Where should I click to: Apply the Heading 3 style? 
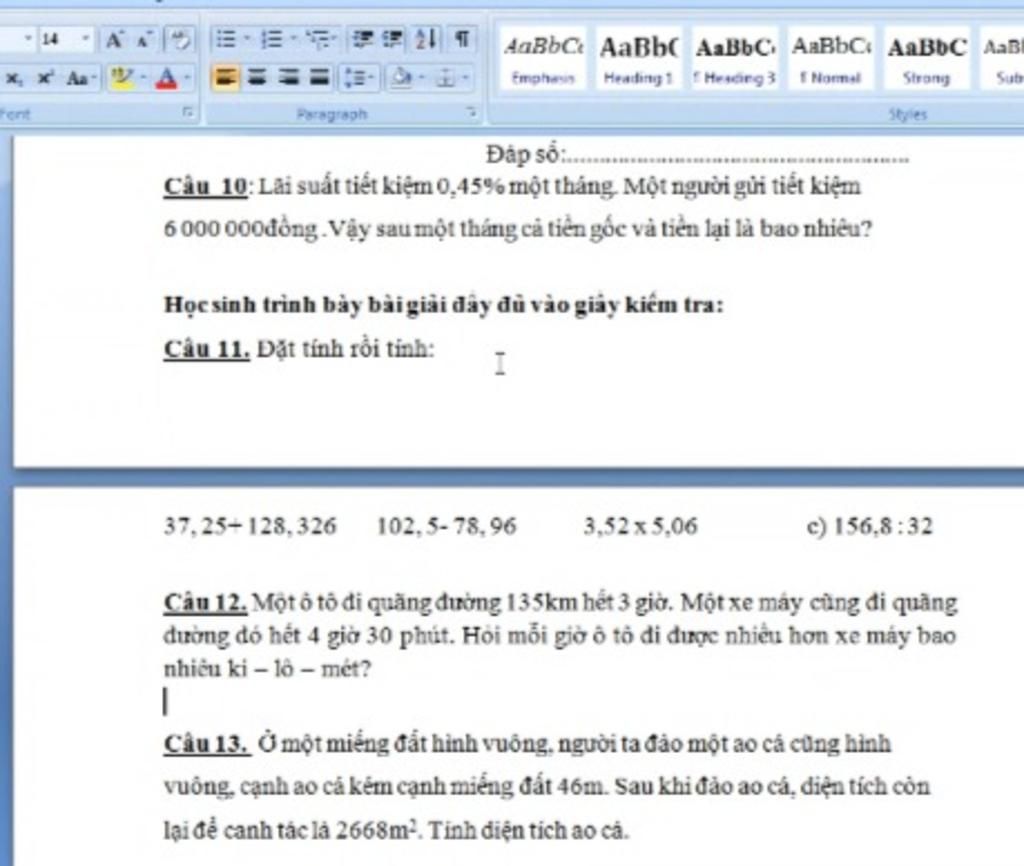click(x=735, y=60)
